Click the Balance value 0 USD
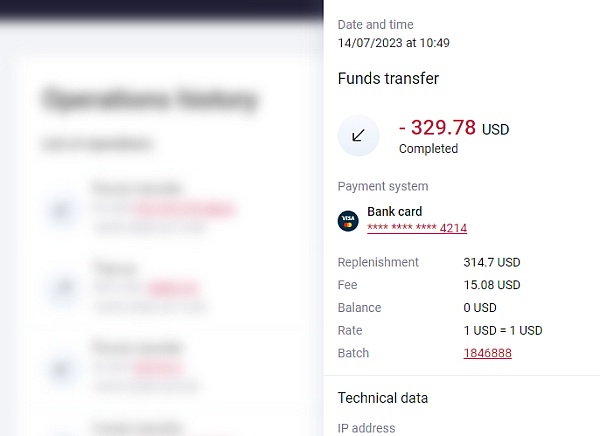This screenshot has width=600, height=436. point(480,308)
